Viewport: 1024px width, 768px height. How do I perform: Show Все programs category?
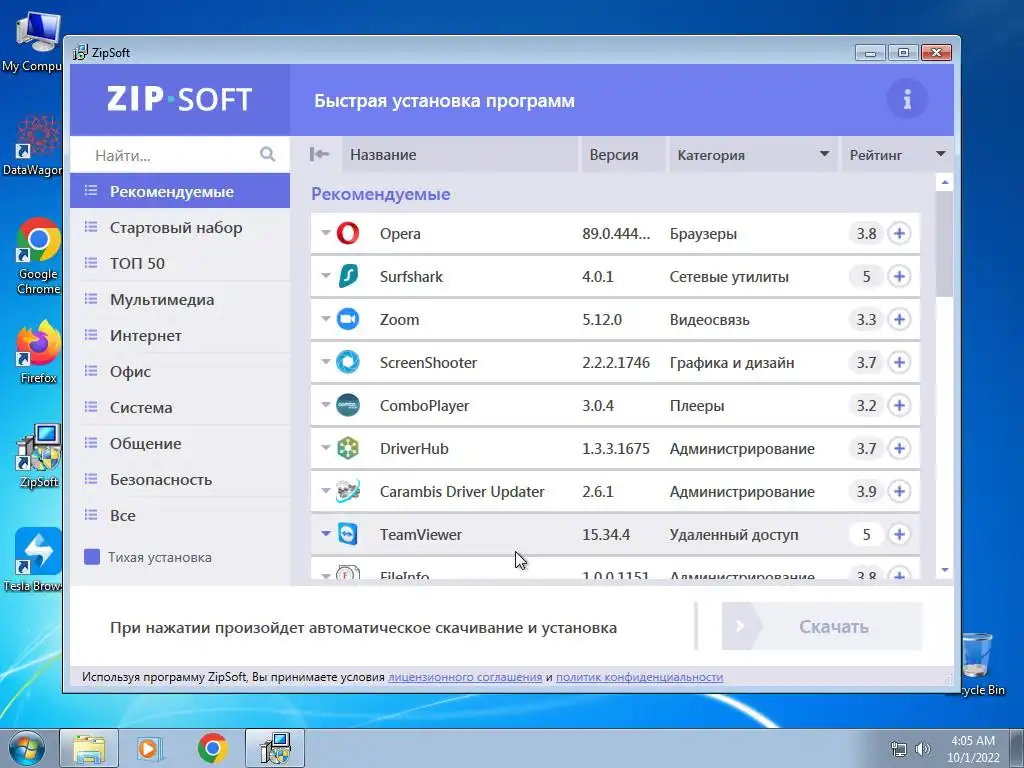tap(180, 515)
